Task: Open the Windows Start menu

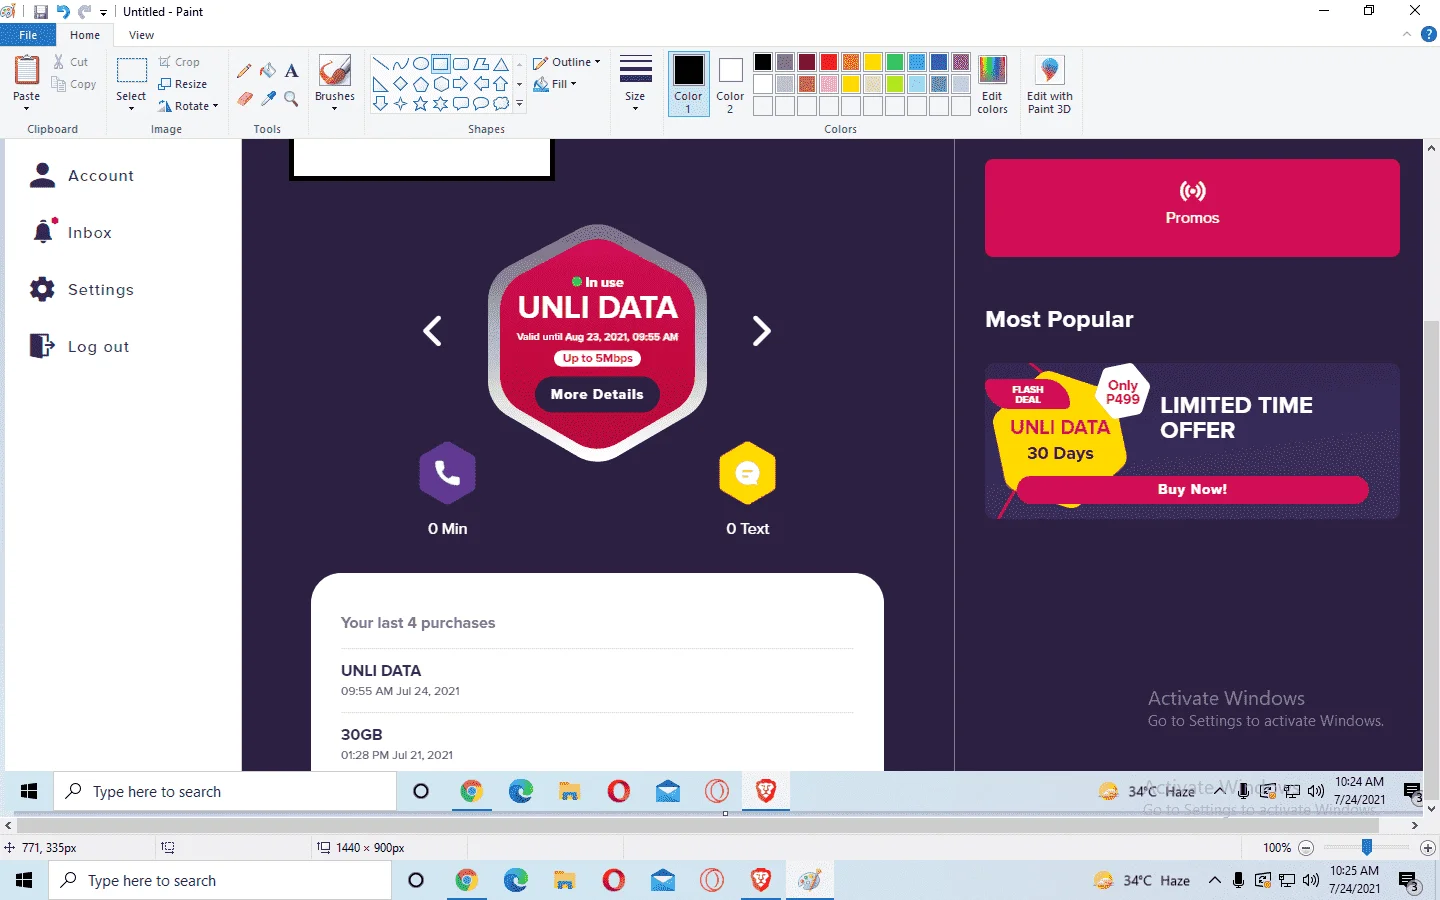Action: (x=24, y=881)
